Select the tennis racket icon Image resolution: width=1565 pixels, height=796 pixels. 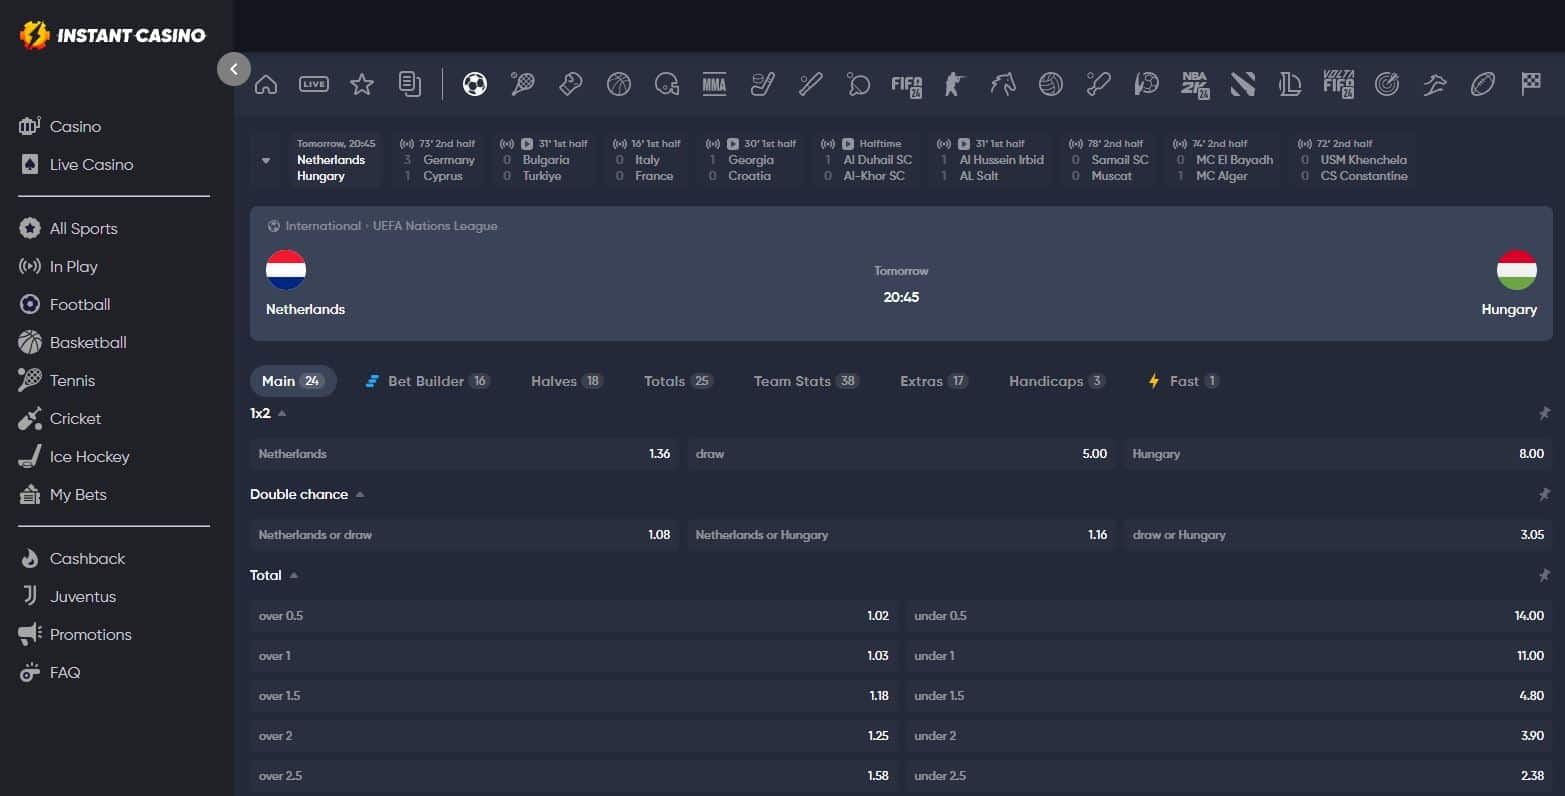click(x=523, y=84)
